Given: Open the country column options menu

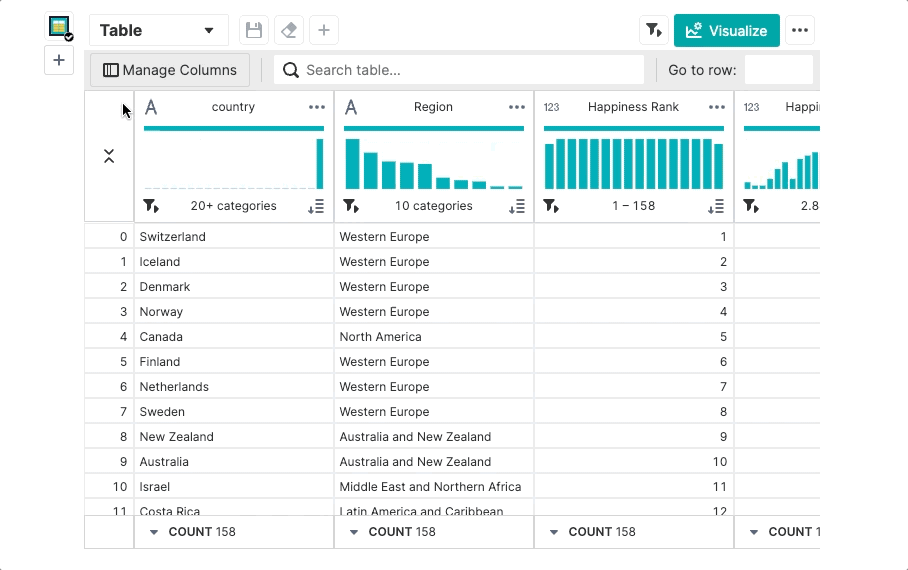Looking at the screenshot, I should [x=317, y=107].
